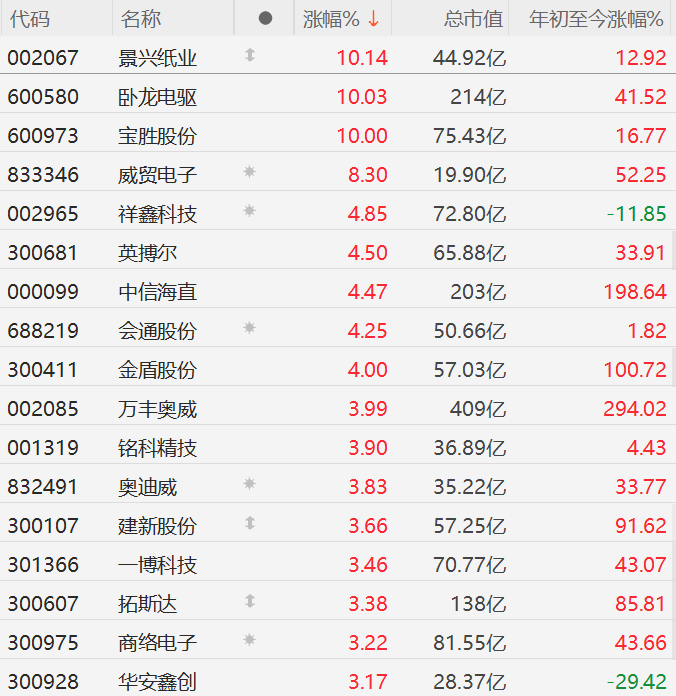Select stock name 一博科技
The width and height of the screenshot is (676, 696).
pos(157,566)
